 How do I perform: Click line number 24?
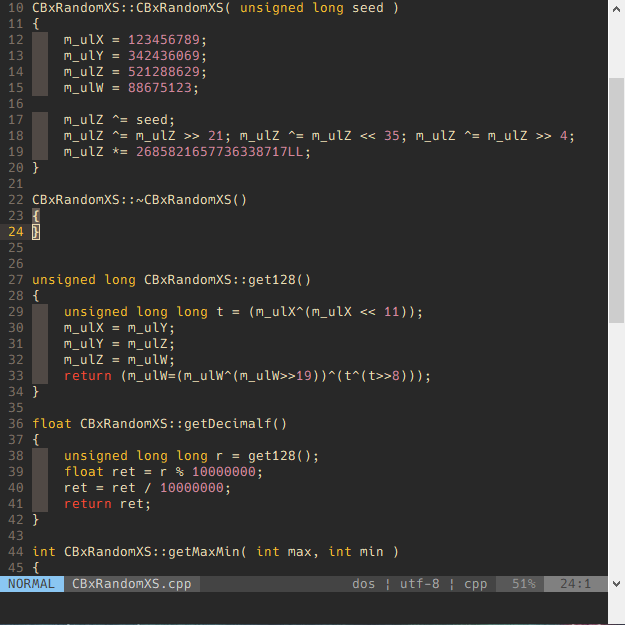point(16,232)
